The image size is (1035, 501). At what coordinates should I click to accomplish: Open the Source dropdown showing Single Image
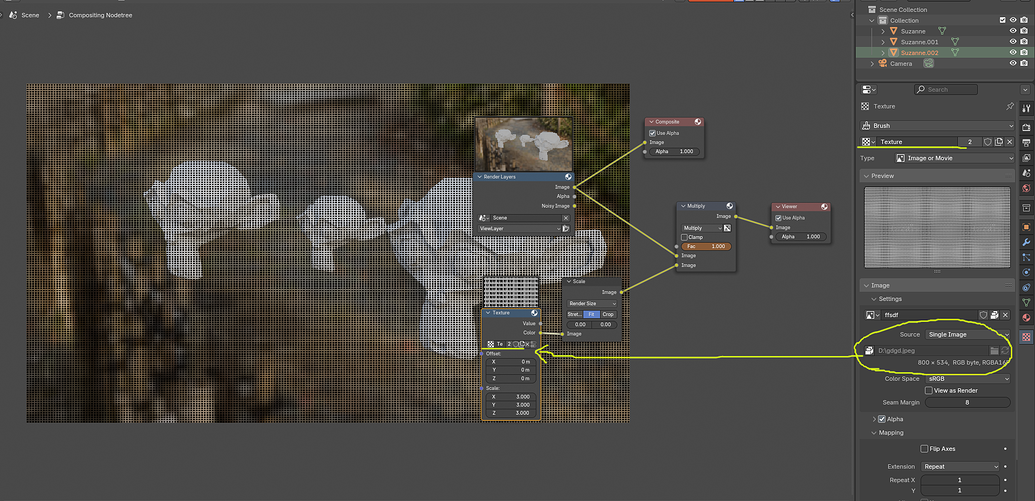point(967,335)
